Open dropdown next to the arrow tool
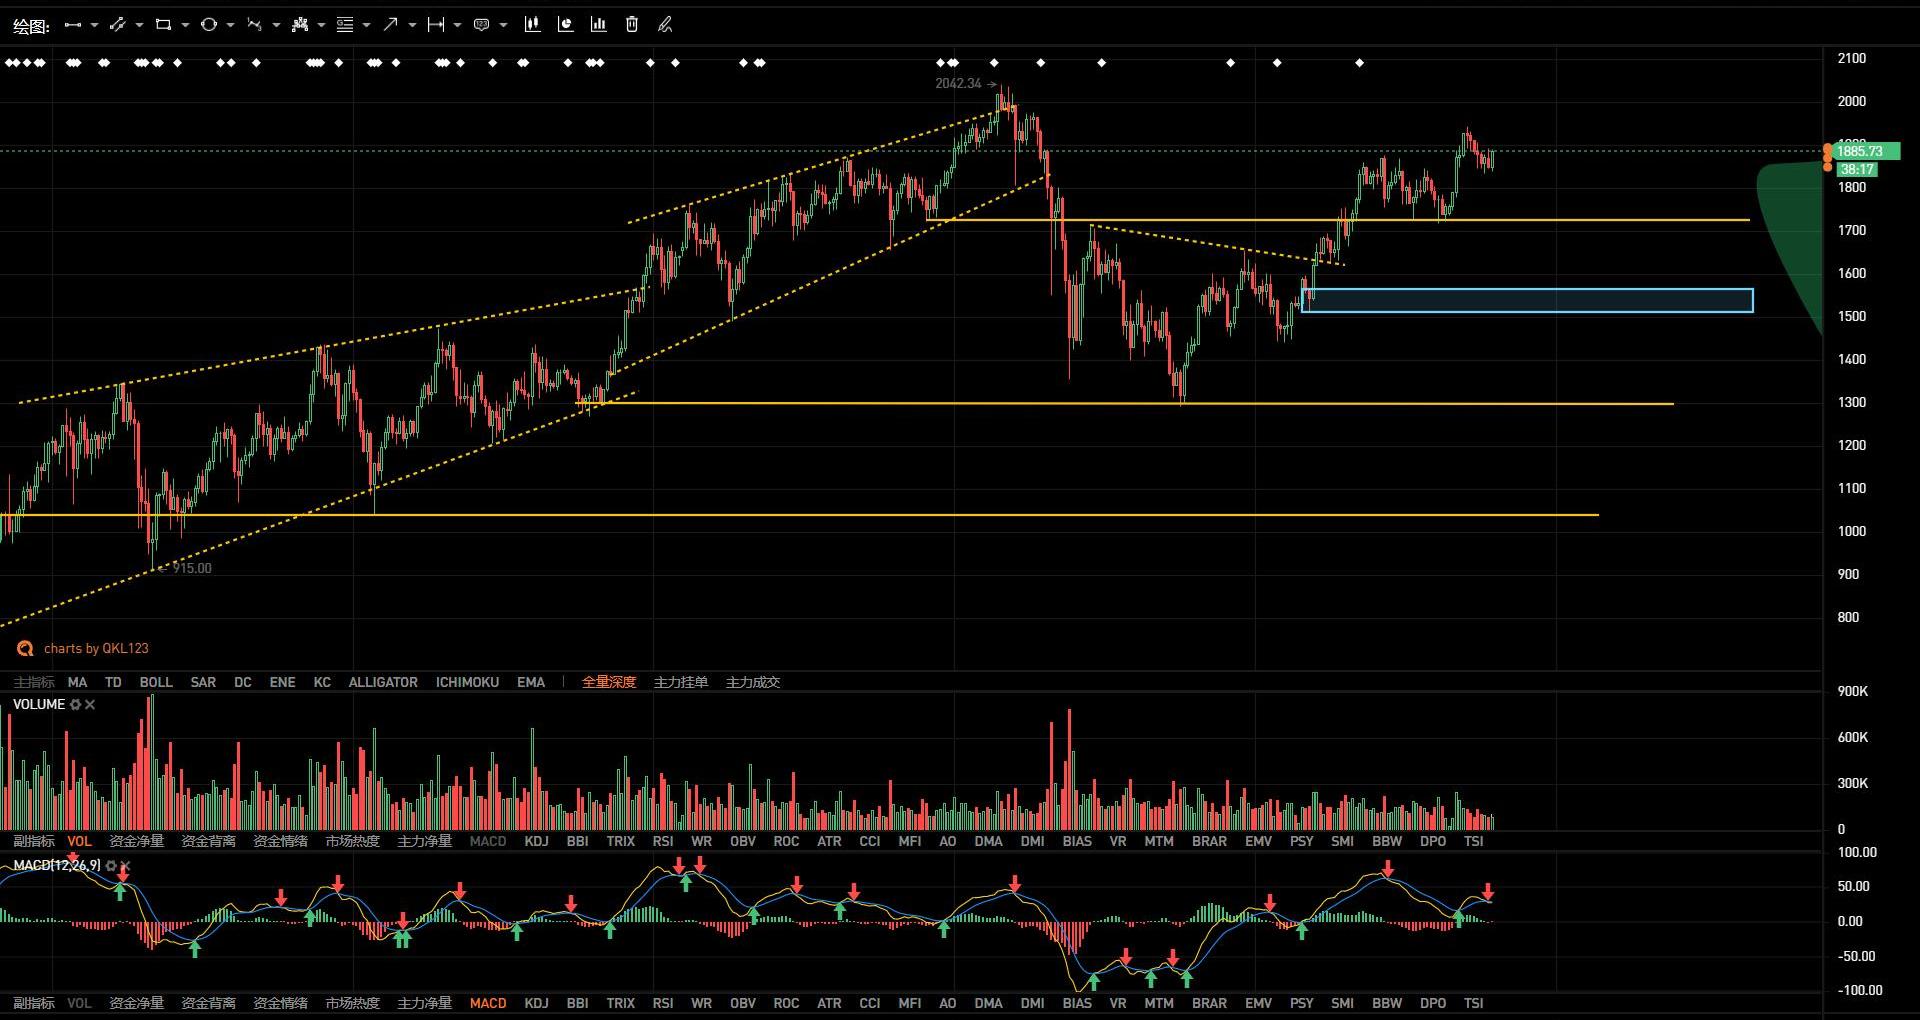 coord(412,25)
